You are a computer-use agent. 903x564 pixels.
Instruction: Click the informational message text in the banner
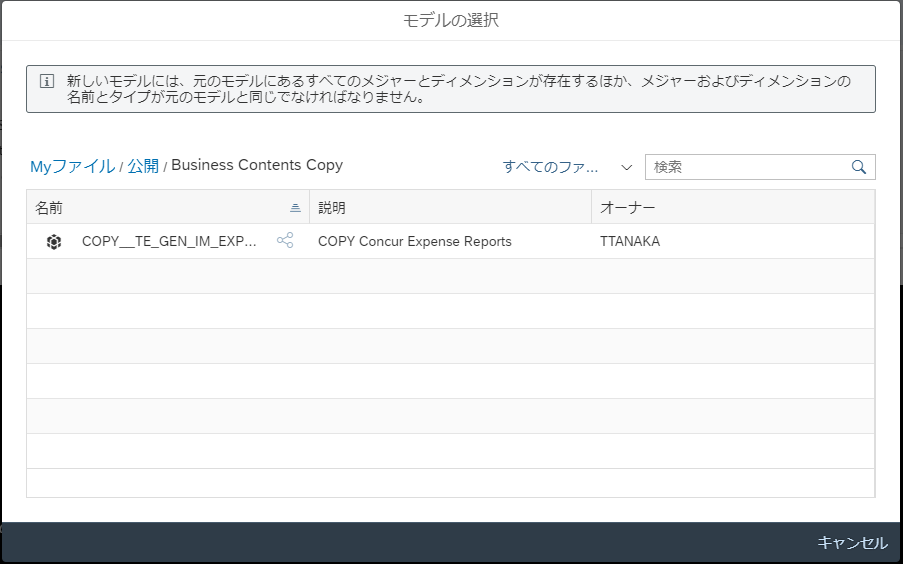(x=458, y=90)
